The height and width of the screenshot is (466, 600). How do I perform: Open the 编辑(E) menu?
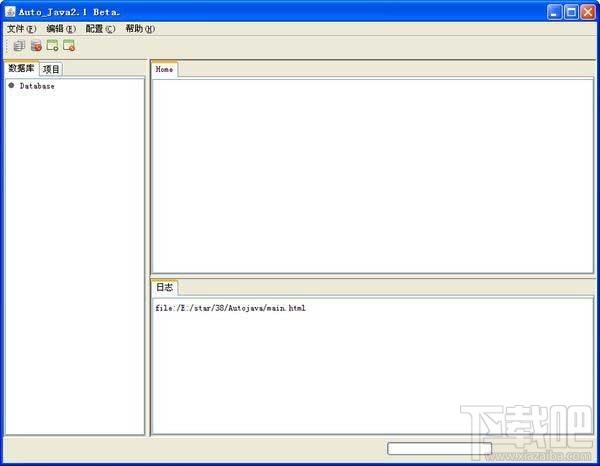pos(61,29)
